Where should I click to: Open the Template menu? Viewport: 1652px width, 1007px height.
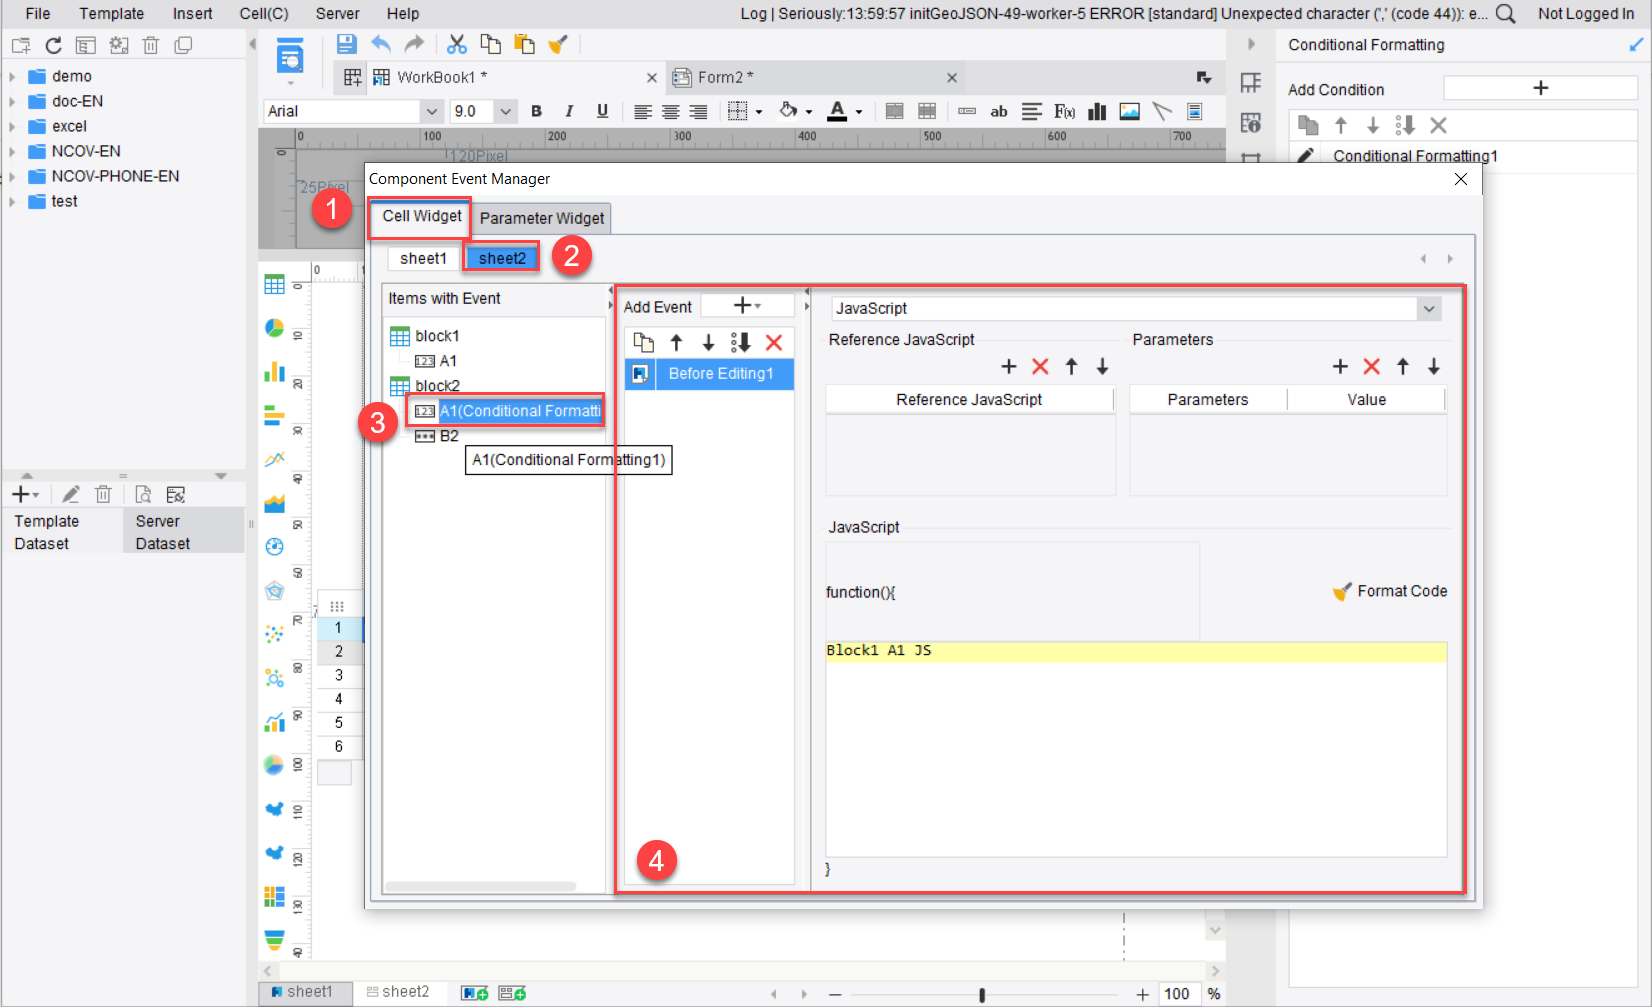pos(112,14)
